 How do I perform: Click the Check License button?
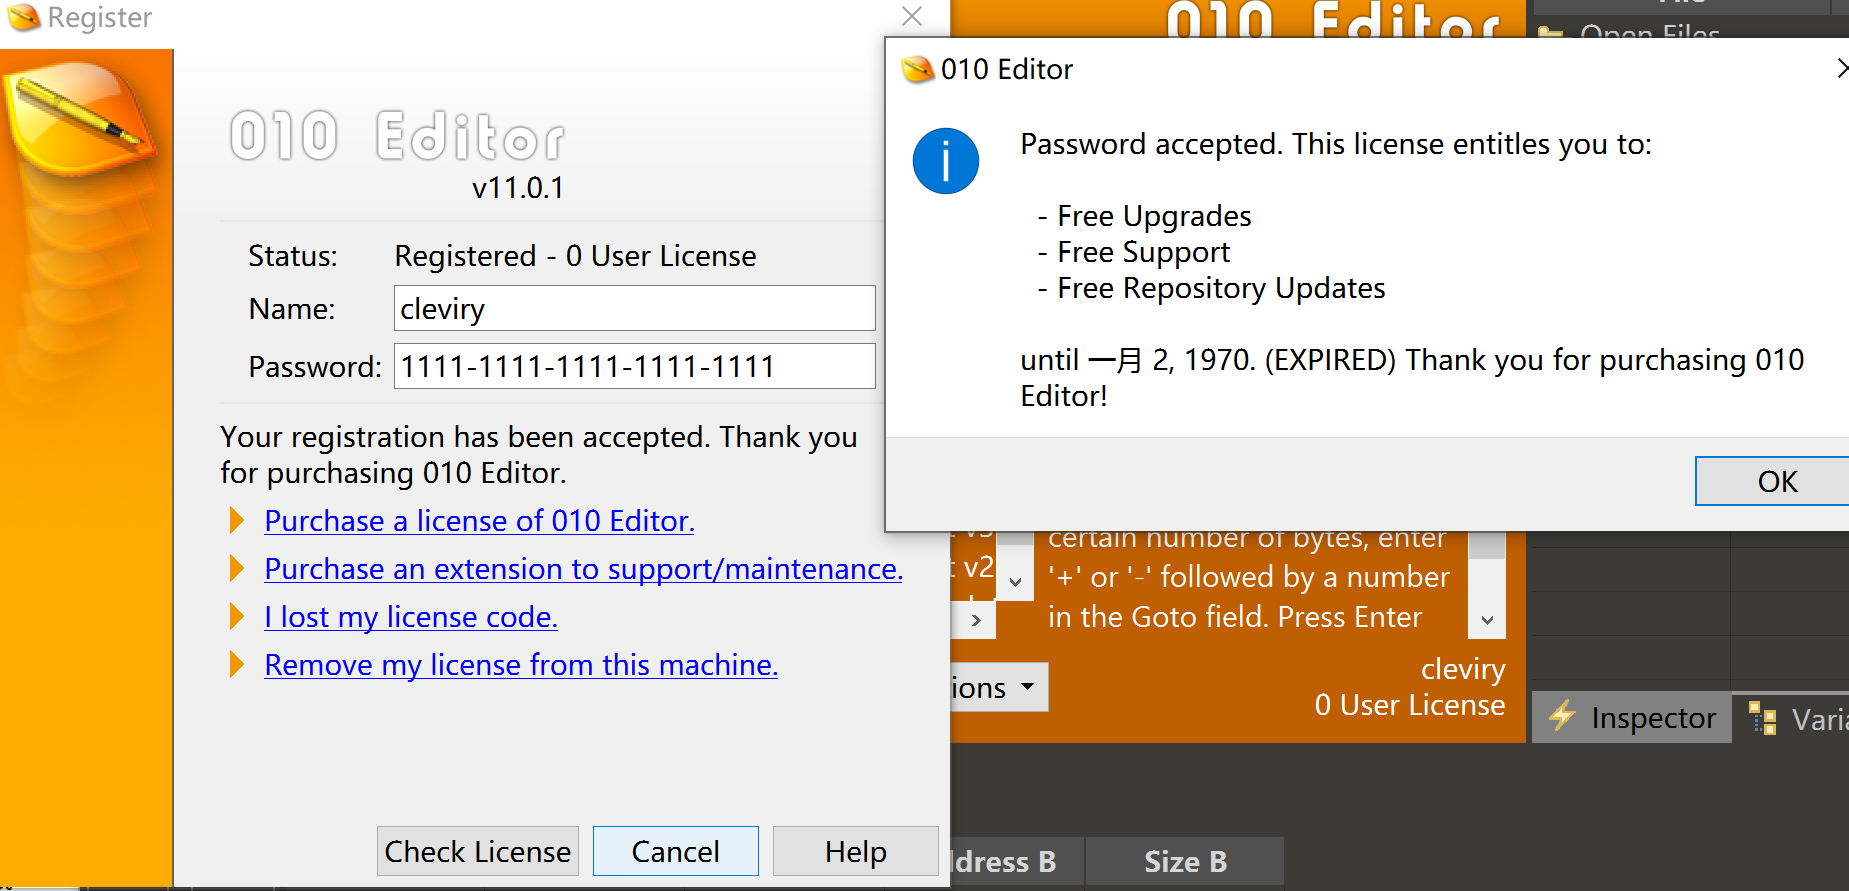[478, 851]
